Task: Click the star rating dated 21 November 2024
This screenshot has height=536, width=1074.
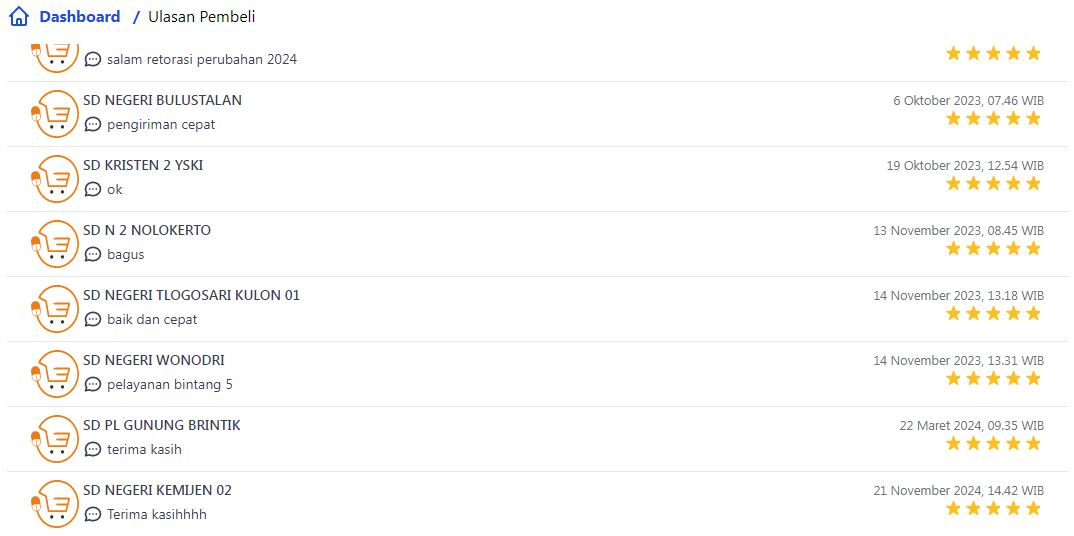Action: pyautogui.click(x=993, y=509)
